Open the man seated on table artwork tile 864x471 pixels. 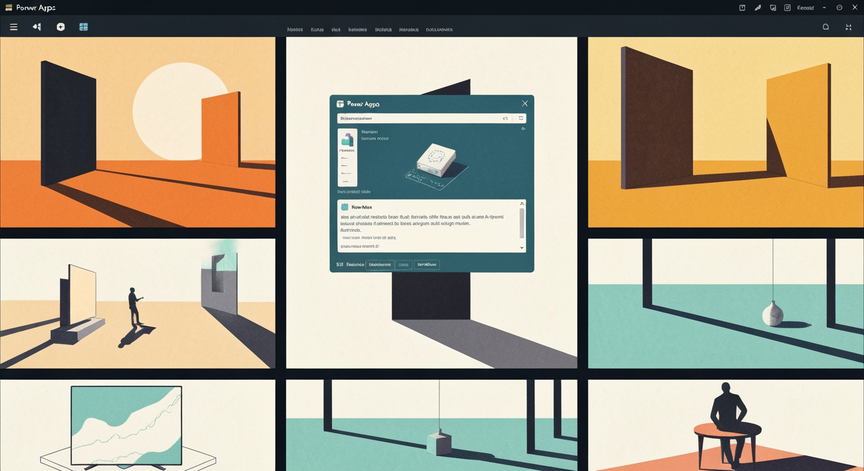click(726, 425)
